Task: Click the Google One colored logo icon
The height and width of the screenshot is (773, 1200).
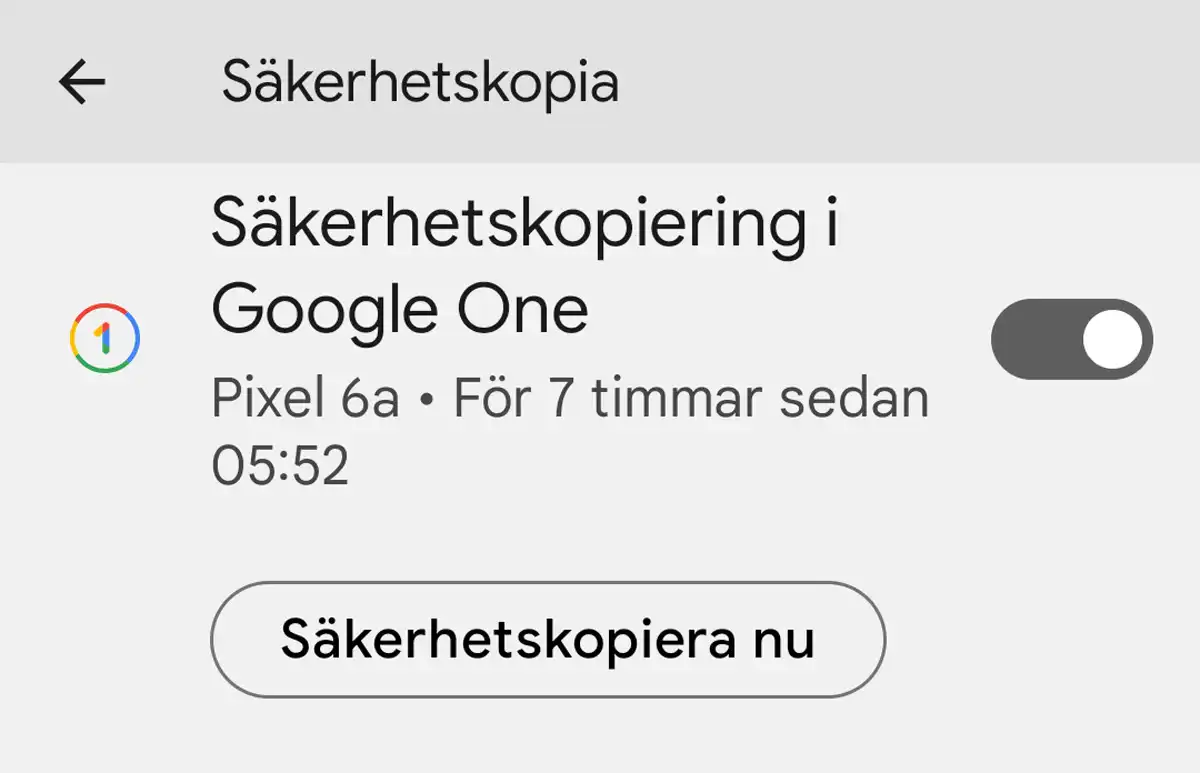Action: coord(106,339)
